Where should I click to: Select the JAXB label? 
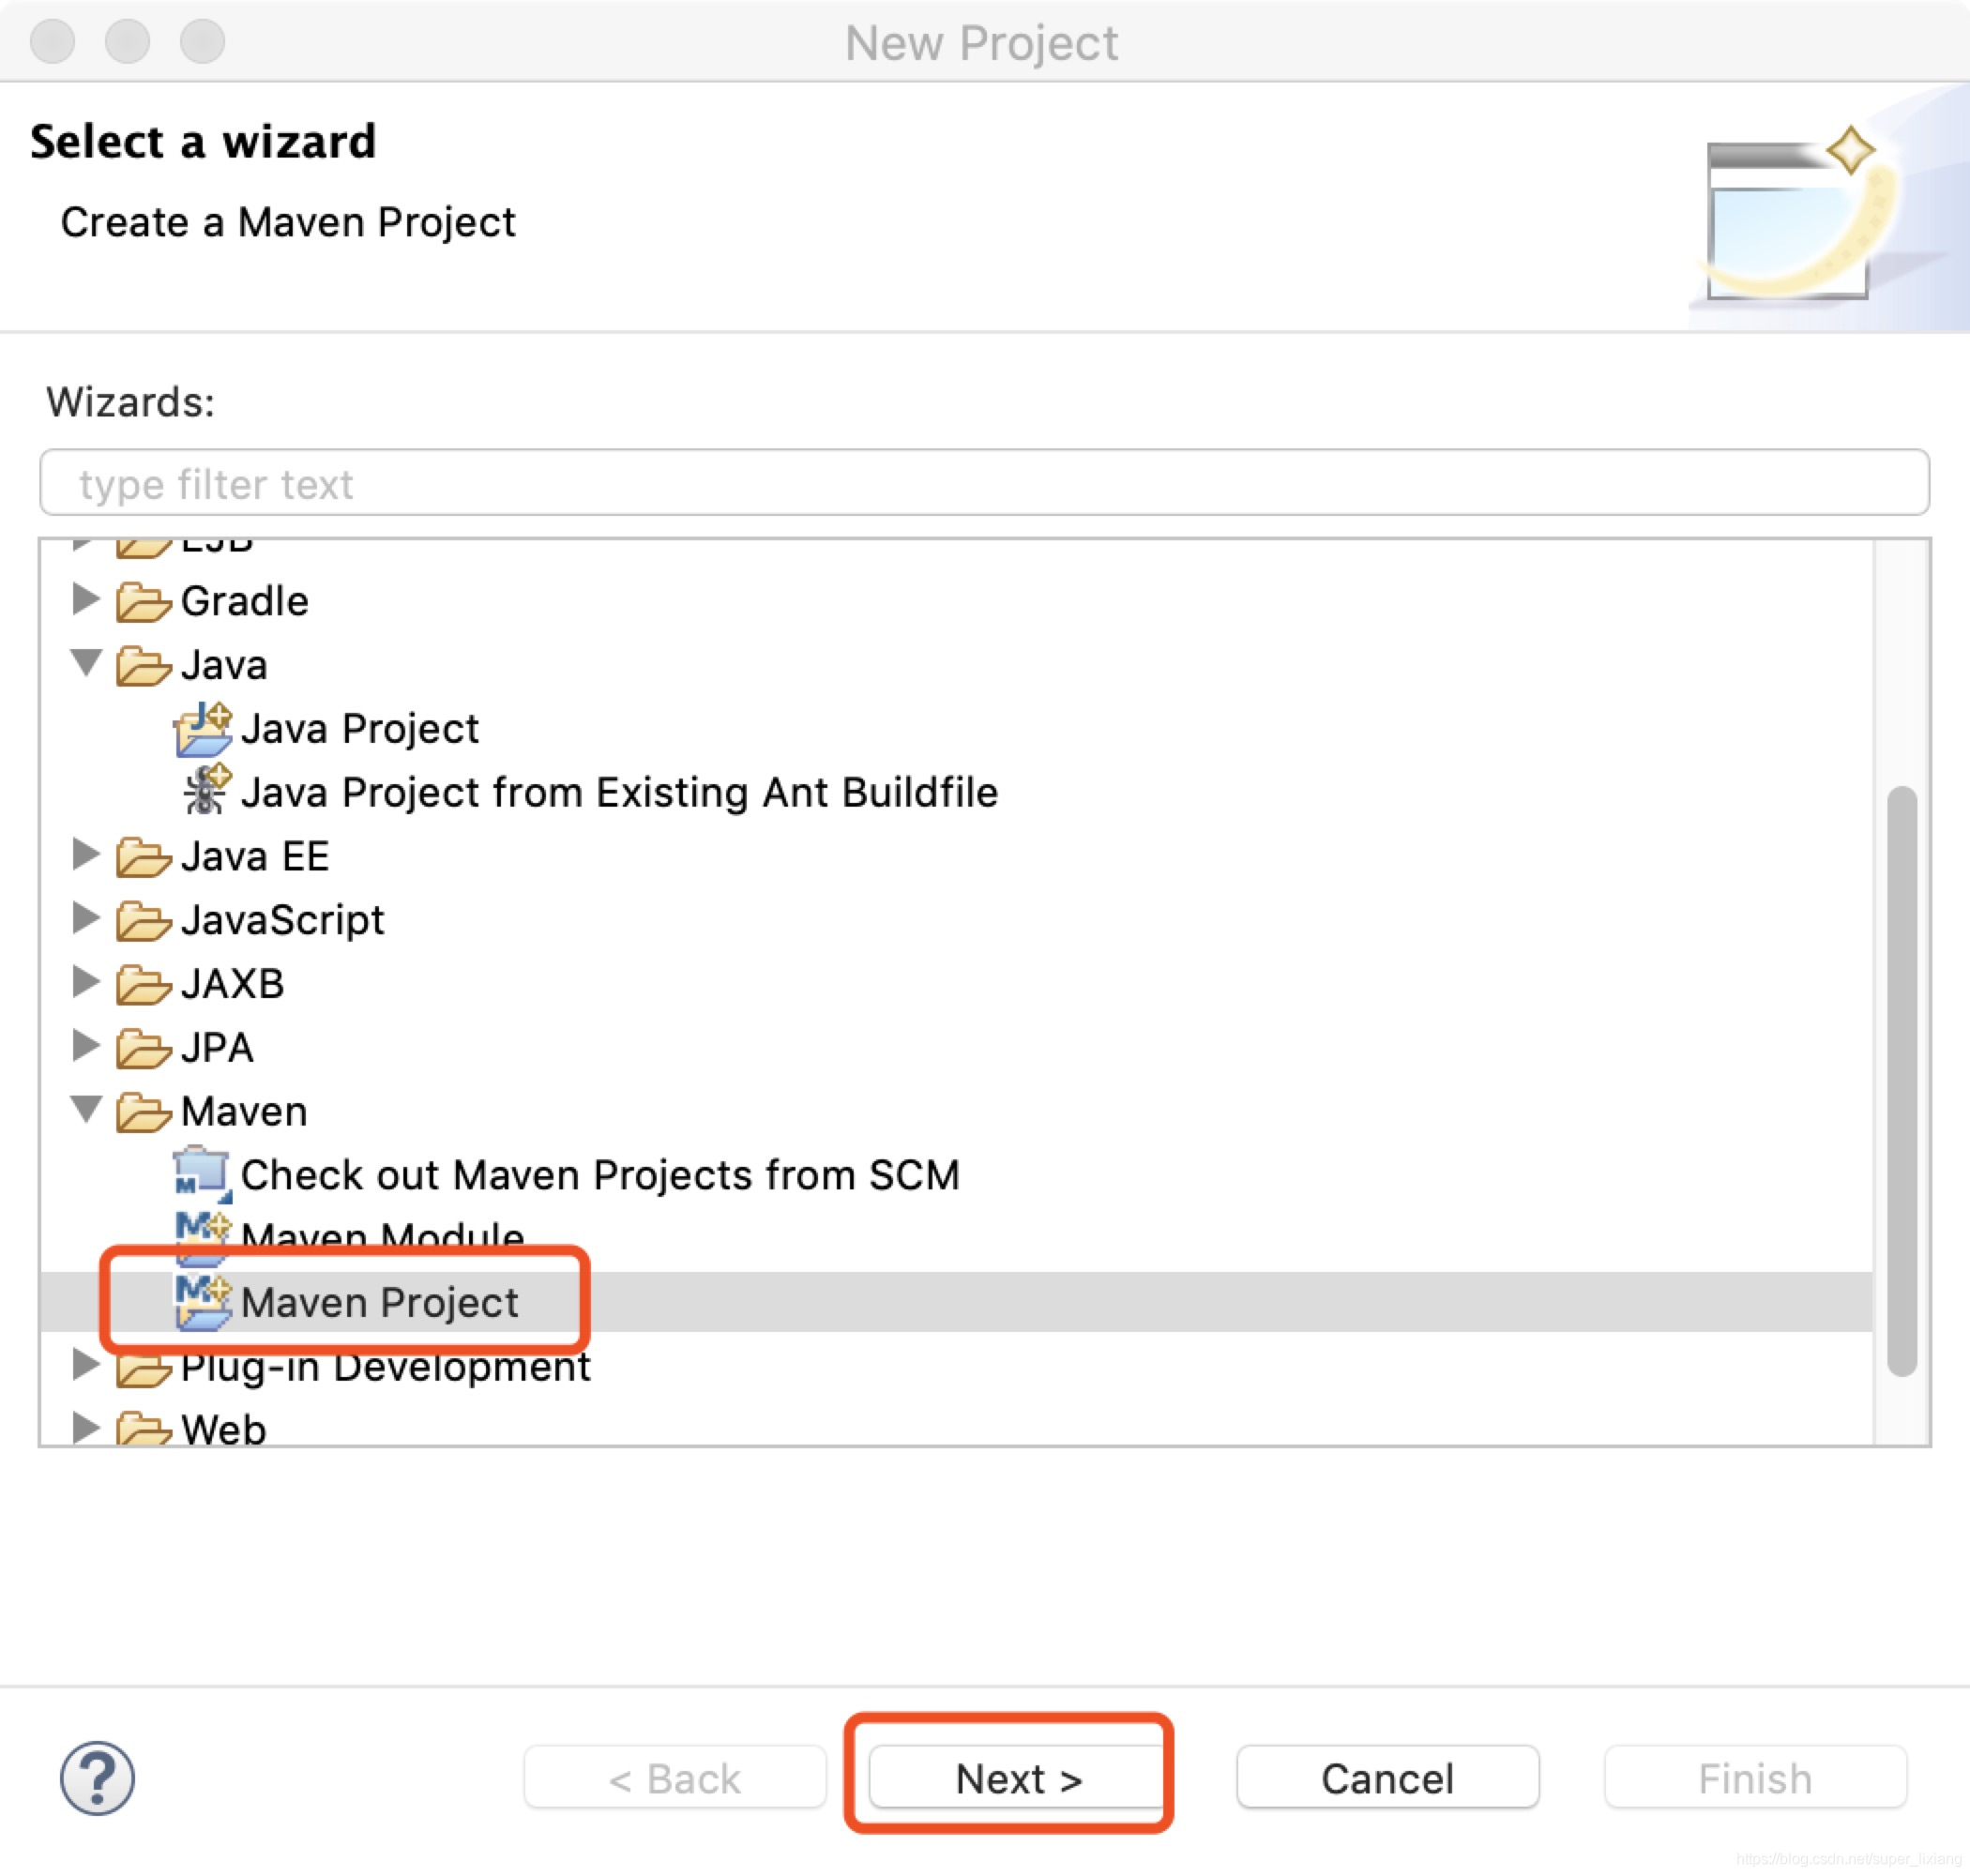pyautogui.click(x=233, y=985)
